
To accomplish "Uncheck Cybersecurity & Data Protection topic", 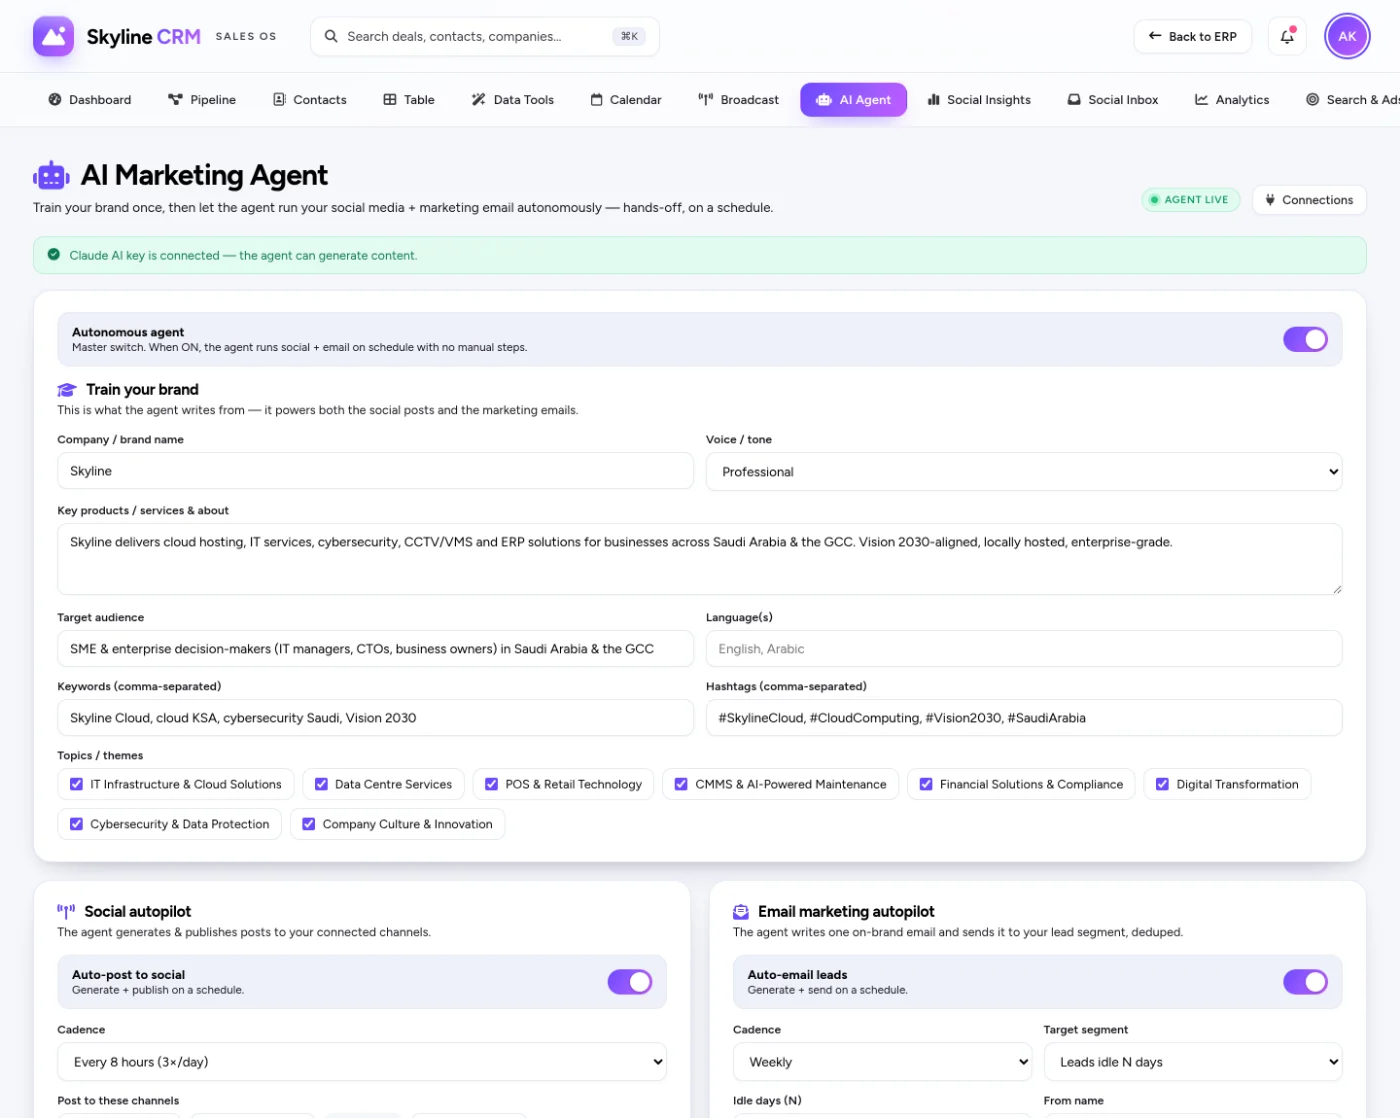I will coord(77,824).
